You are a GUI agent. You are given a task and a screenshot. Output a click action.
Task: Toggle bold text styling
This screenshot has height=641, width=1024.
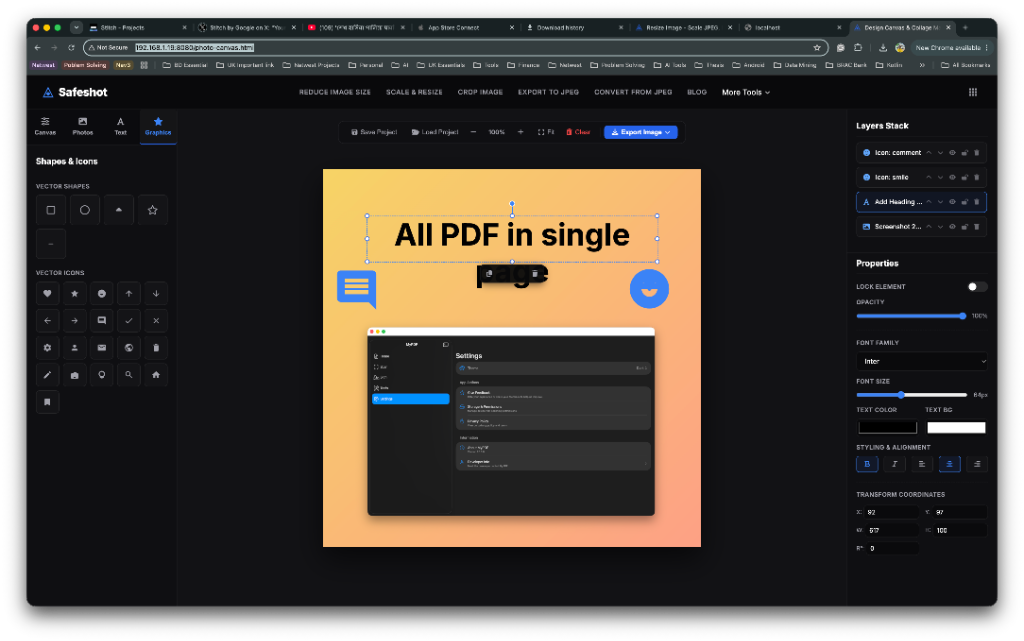coord(867,464)
